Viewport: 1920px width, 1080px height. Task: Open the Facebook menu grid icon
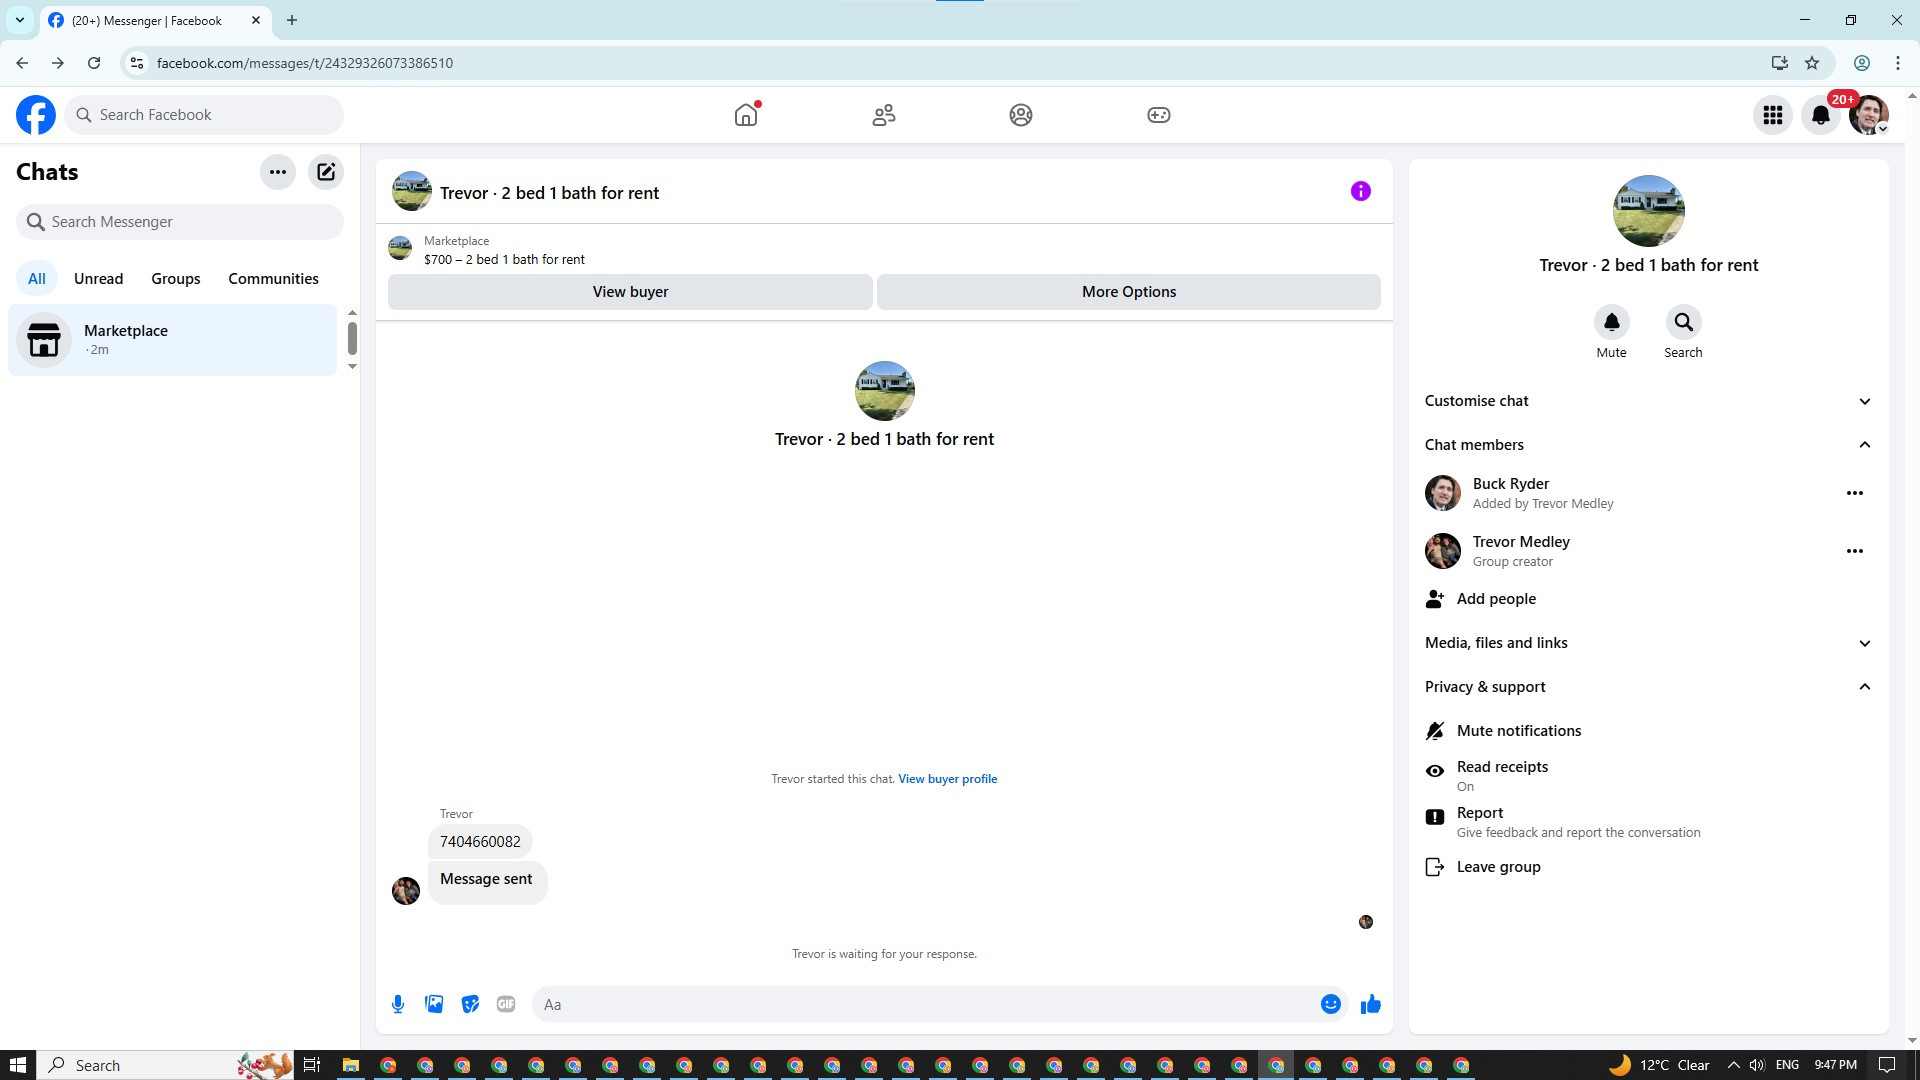click(1772, 115)
